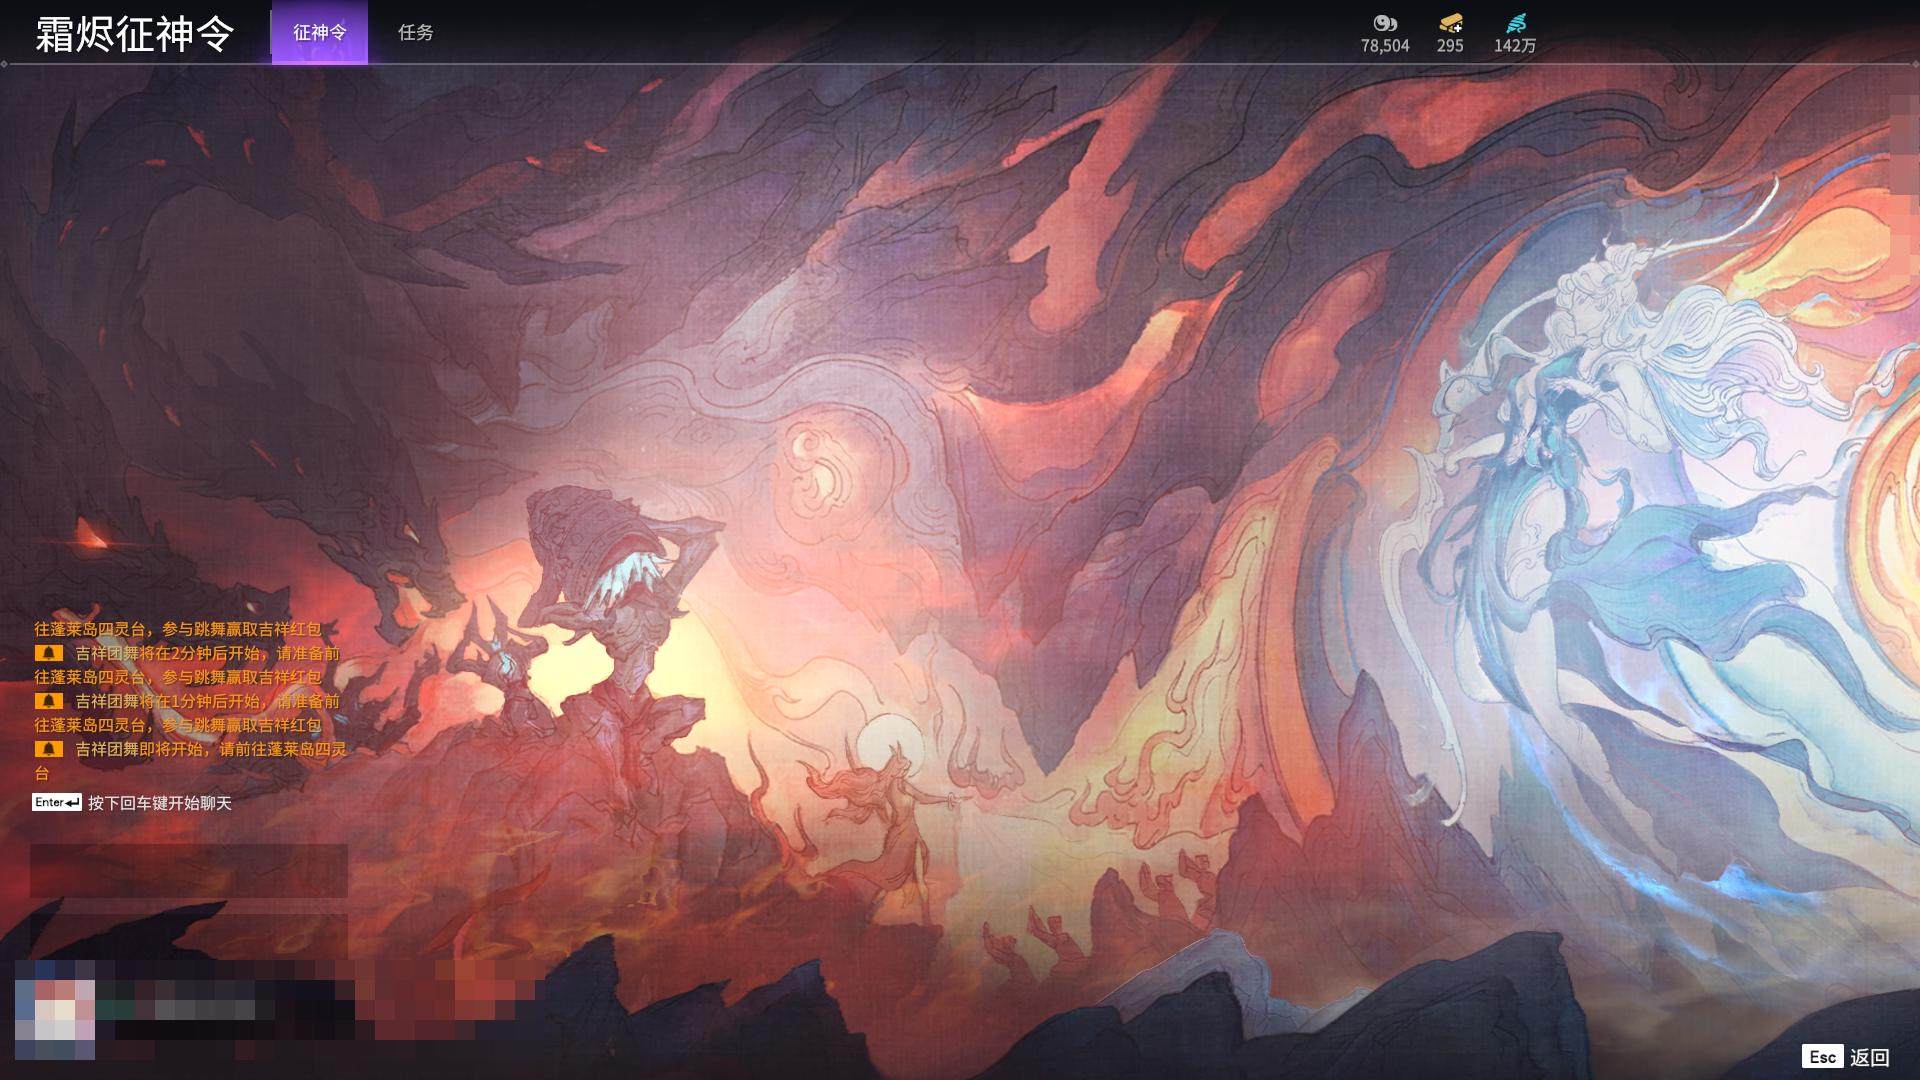Click the Enter key icon in chat

pos(56,802)
